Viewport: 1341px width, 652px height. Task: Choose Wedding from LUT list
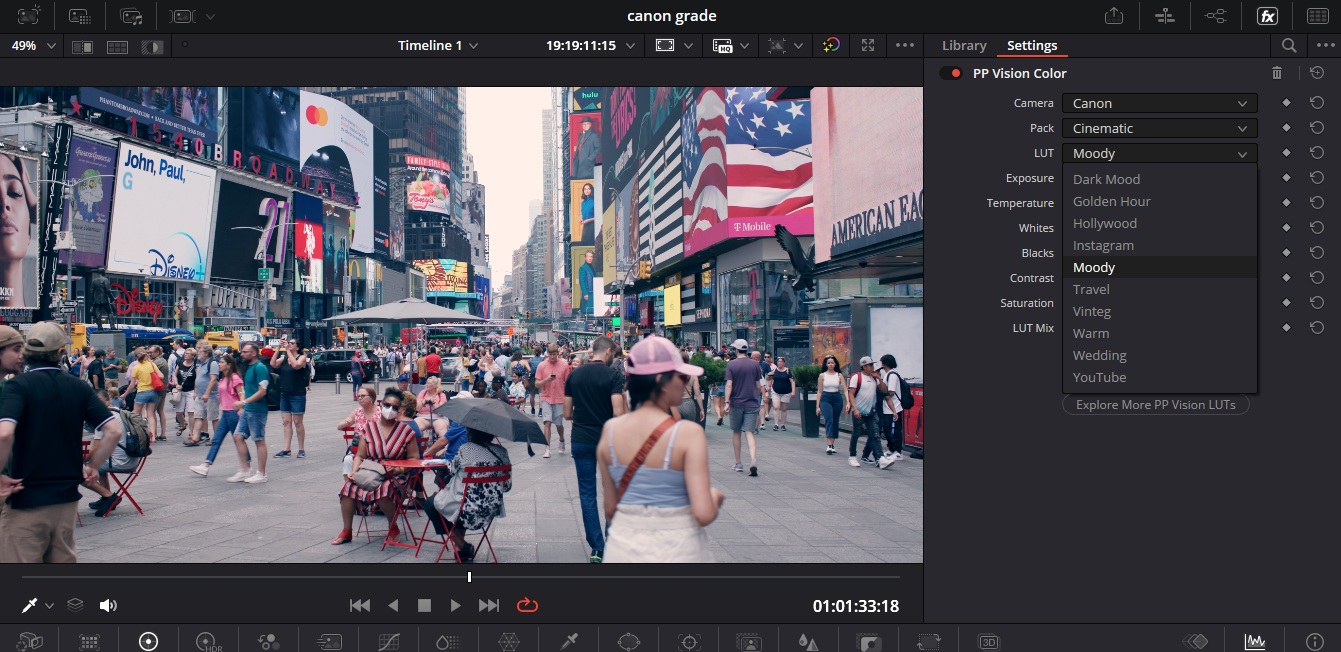click(1160, 355)
